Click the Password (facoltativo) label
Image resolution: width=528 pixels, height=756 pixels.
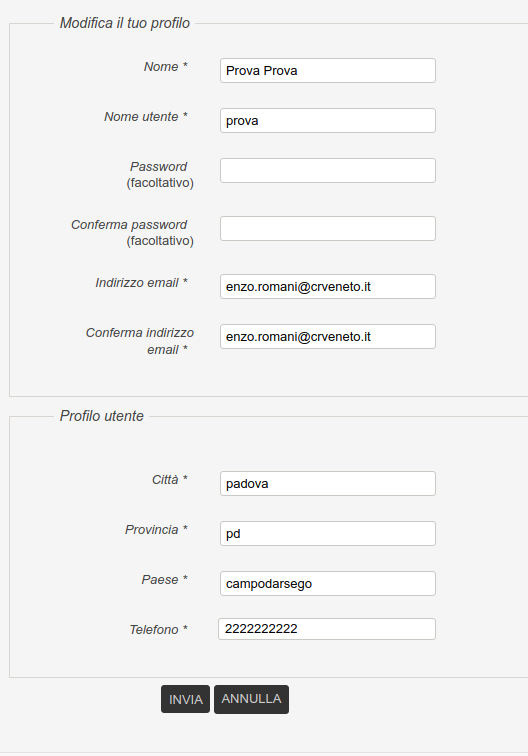point(160,175)
